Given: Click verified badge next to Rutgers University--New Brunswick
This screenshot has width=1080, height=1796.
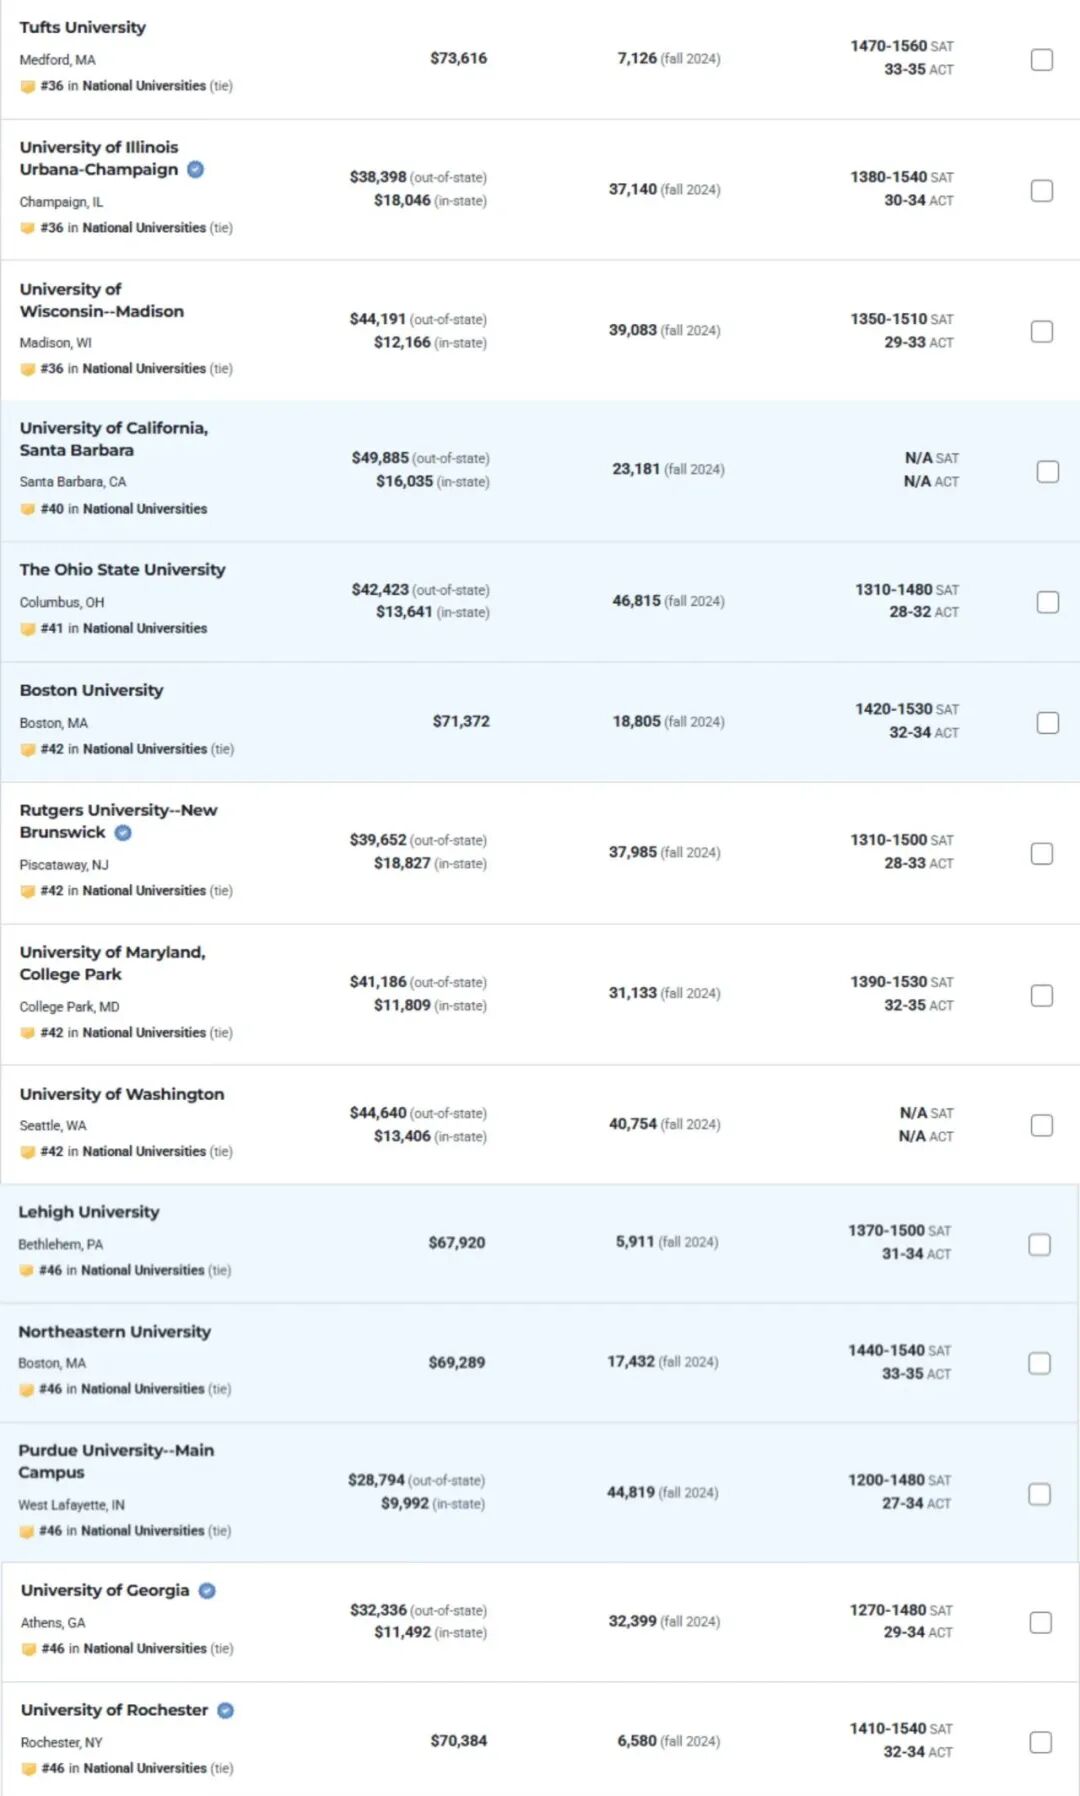Looking at the screenshot, I should 123,833.
